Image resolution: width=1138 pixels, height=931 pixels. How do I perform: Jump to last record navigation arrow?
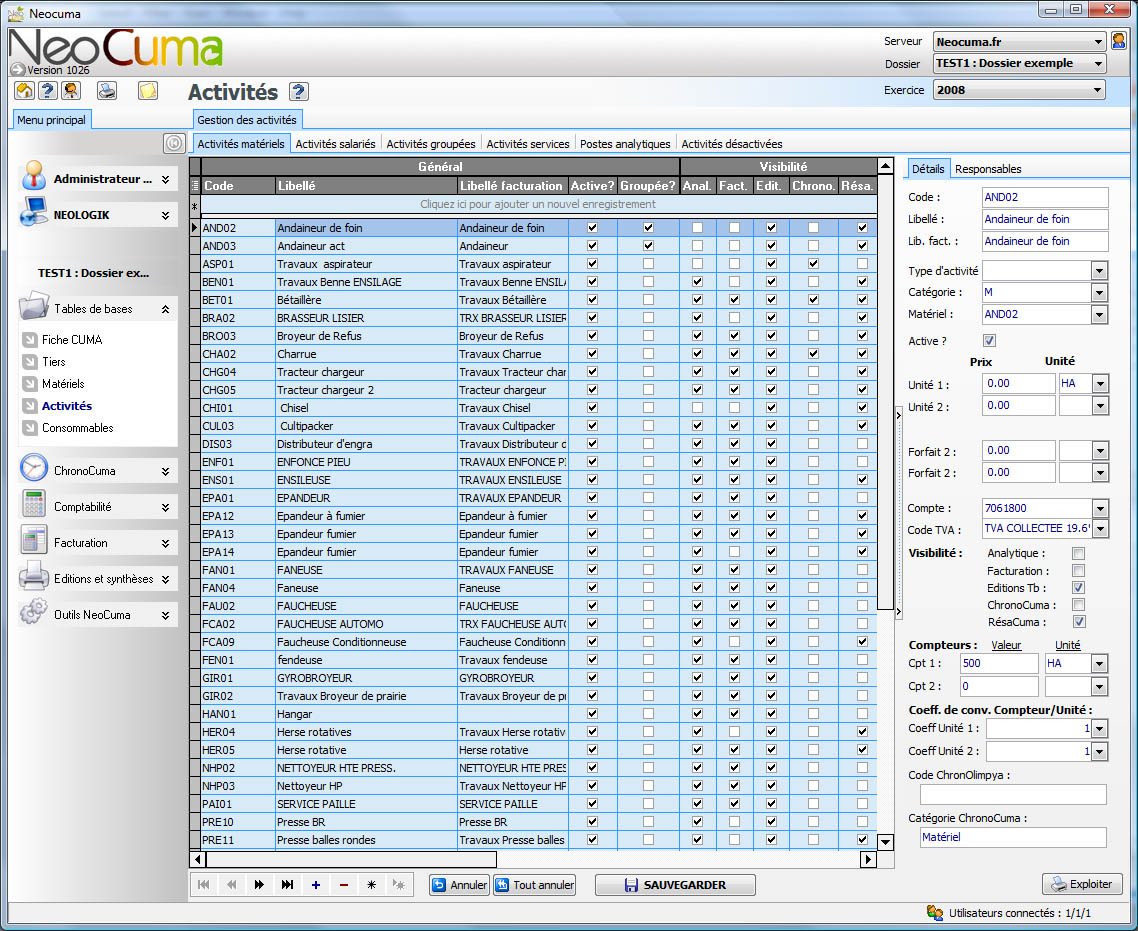(287, 885)
